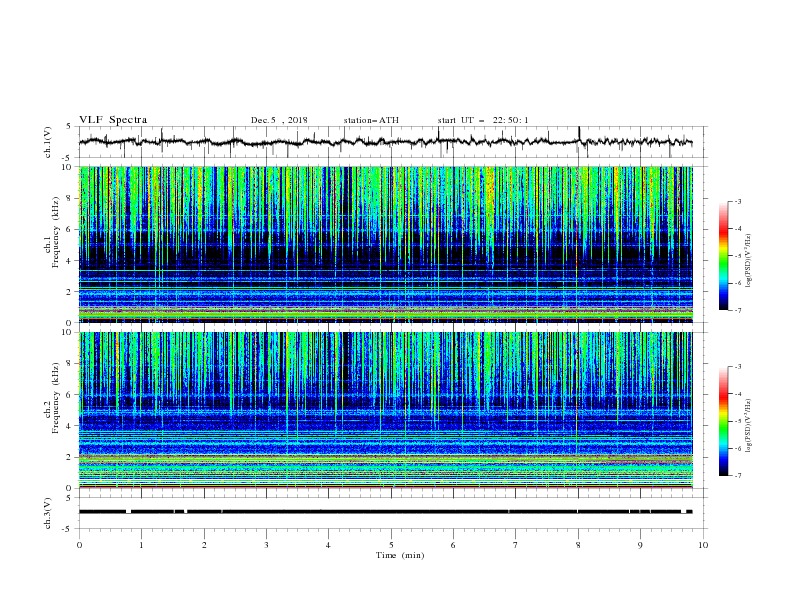
Task: Click the "-7" label on lower colorbar
Action: (x=738, y=475)
